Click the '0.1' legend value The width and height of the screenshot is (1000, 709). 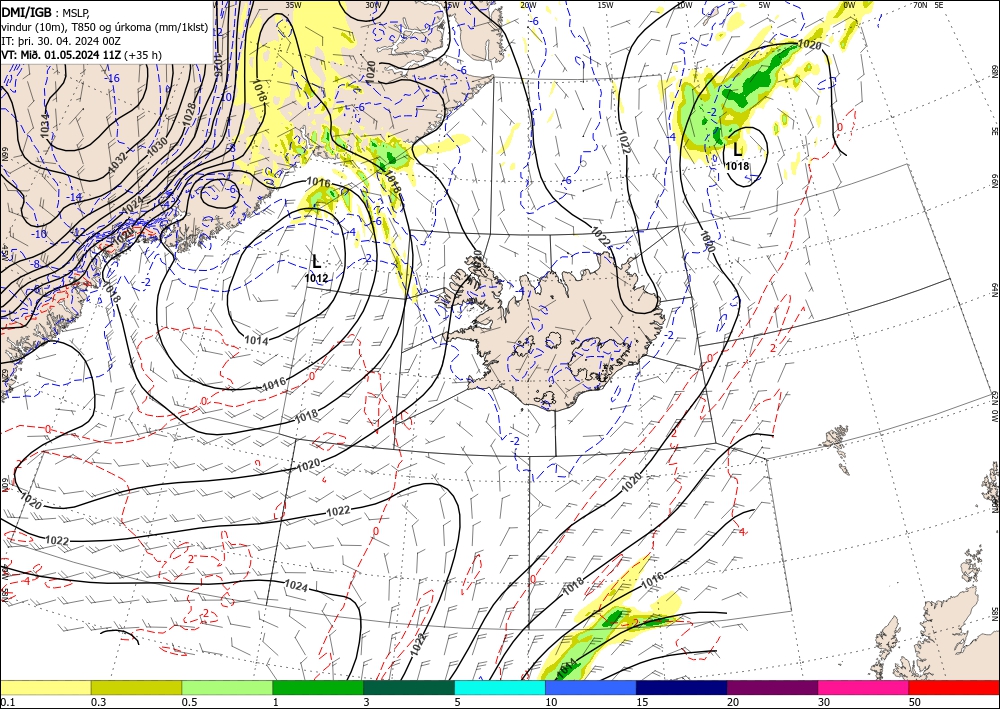coord(7,702)
